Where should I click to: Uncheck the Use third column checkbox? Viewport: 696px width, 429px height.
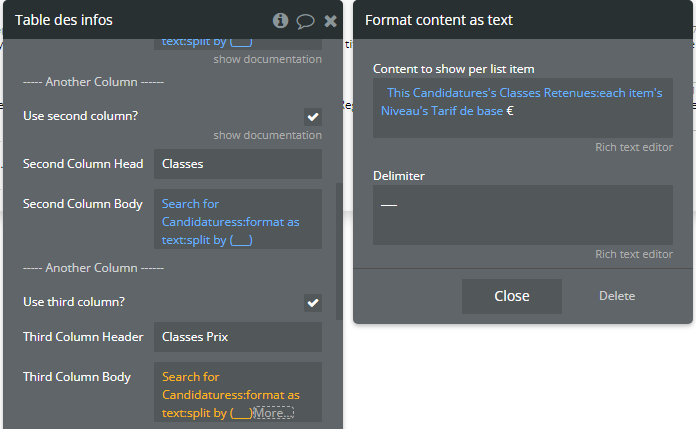pyautogui.click(x=313, y=302)
